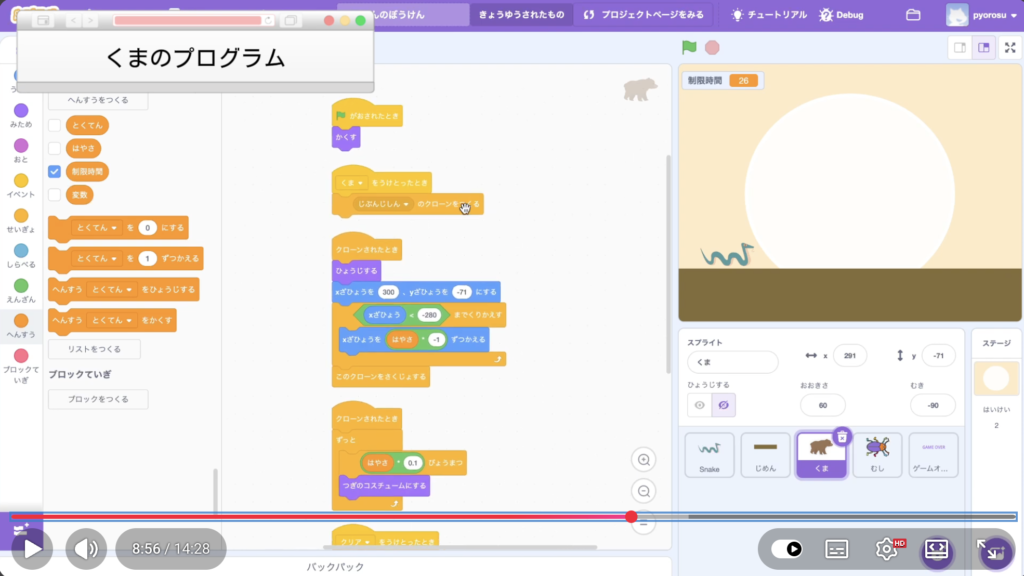The width and height of the screenshot is (1024, 576).
Task: Delete the くま sprite with trash icon
Action: (842, 436)
